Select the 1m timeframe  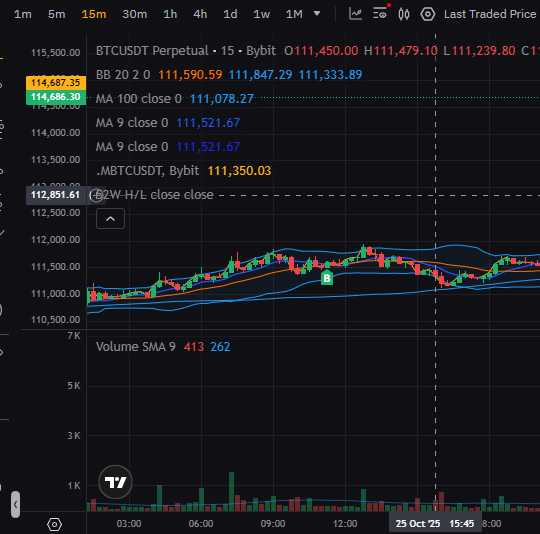pyautogui.click(x=23, y=14)
